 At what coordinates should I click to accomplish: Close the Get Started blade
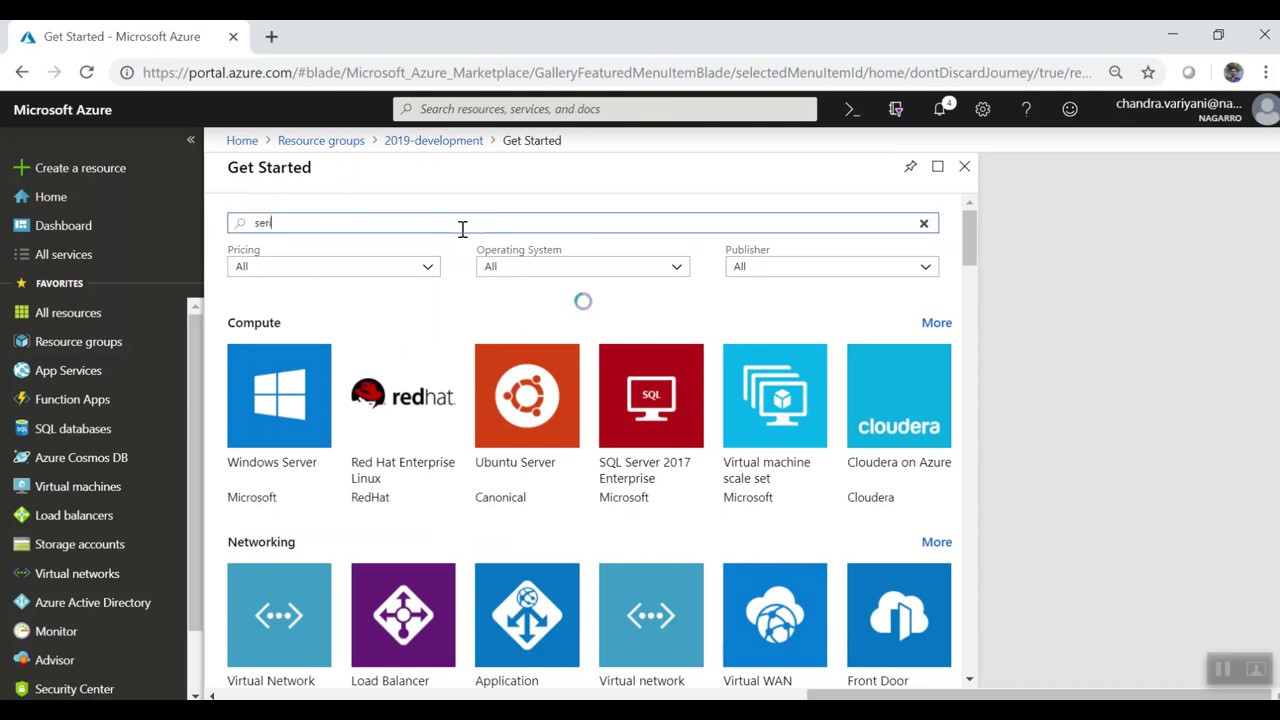pyautogui.click(x=965, y=167)
